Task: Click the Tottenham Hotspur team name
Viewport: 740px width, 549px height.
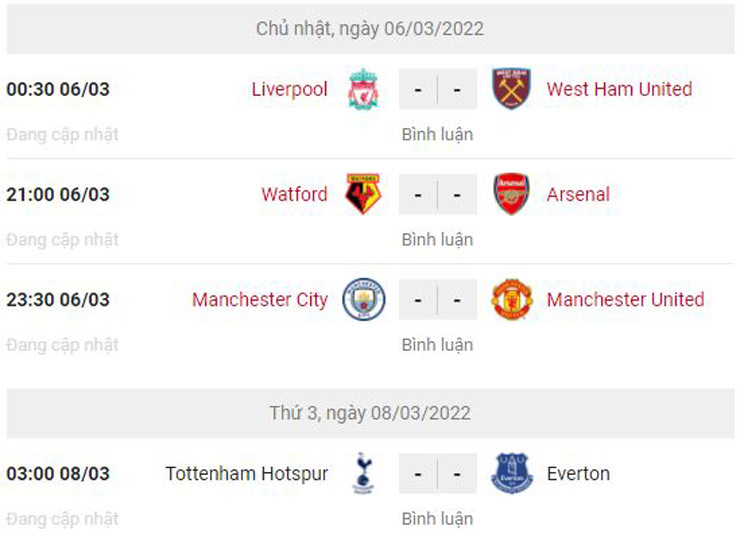Action: pos(246,474)
